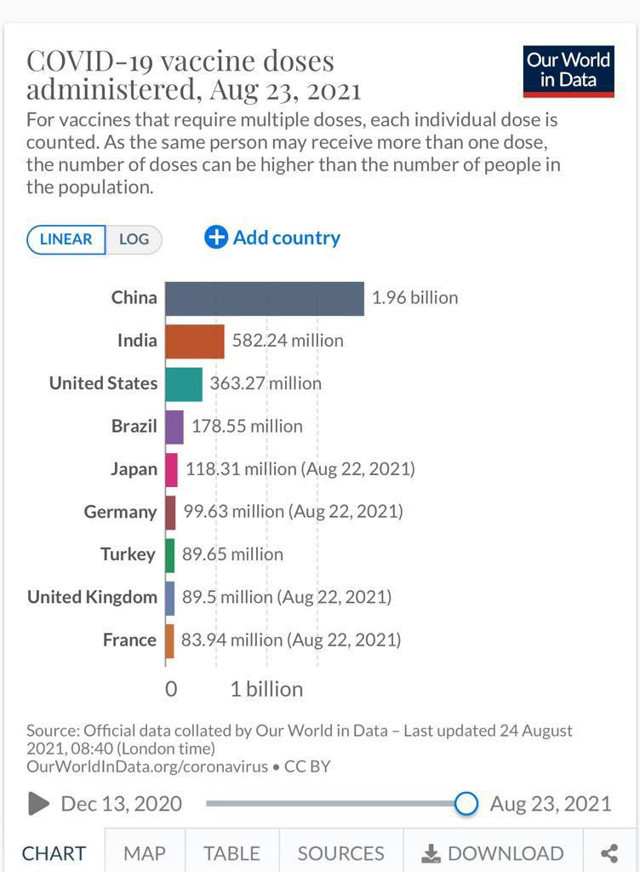This screenshot has width=640, height=872.
Task: Click the plus icon beside Add country
Action: [x=216, y=238]
